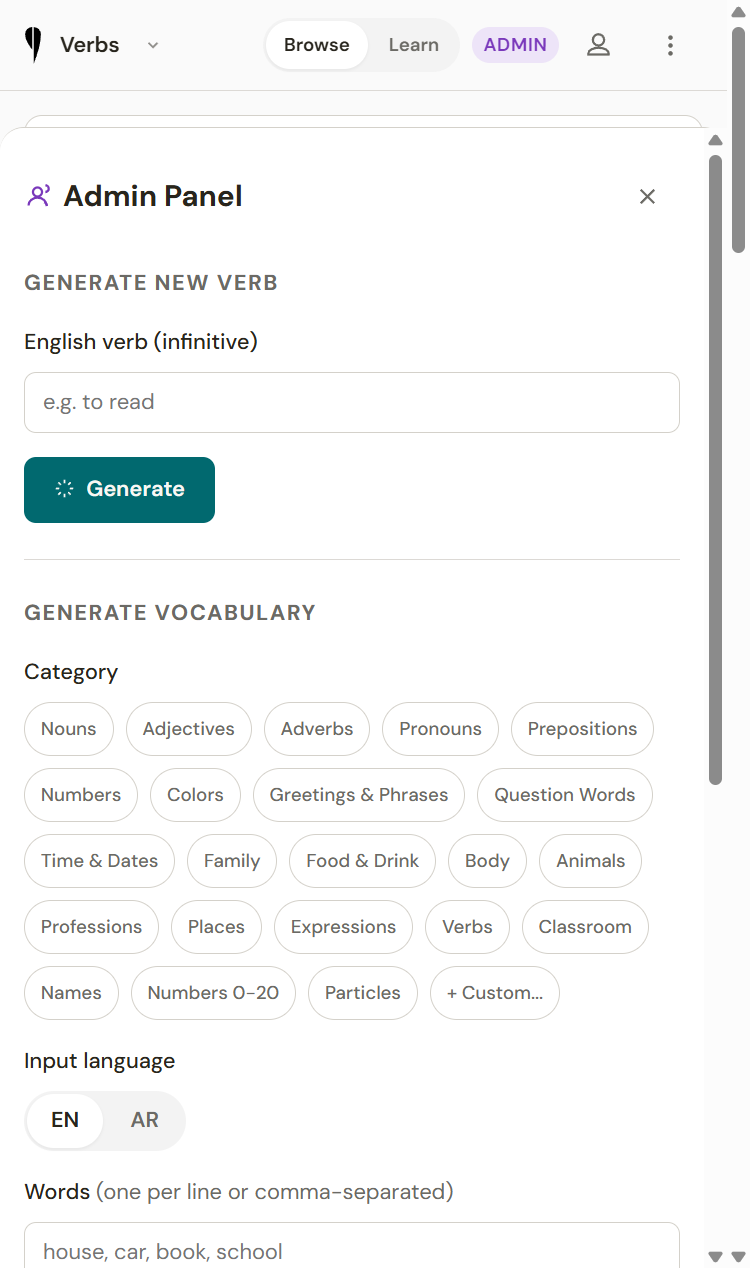Click the Admin Panel scrollbar thumb
Screen dimensions: 750x1268
[715, 468]
